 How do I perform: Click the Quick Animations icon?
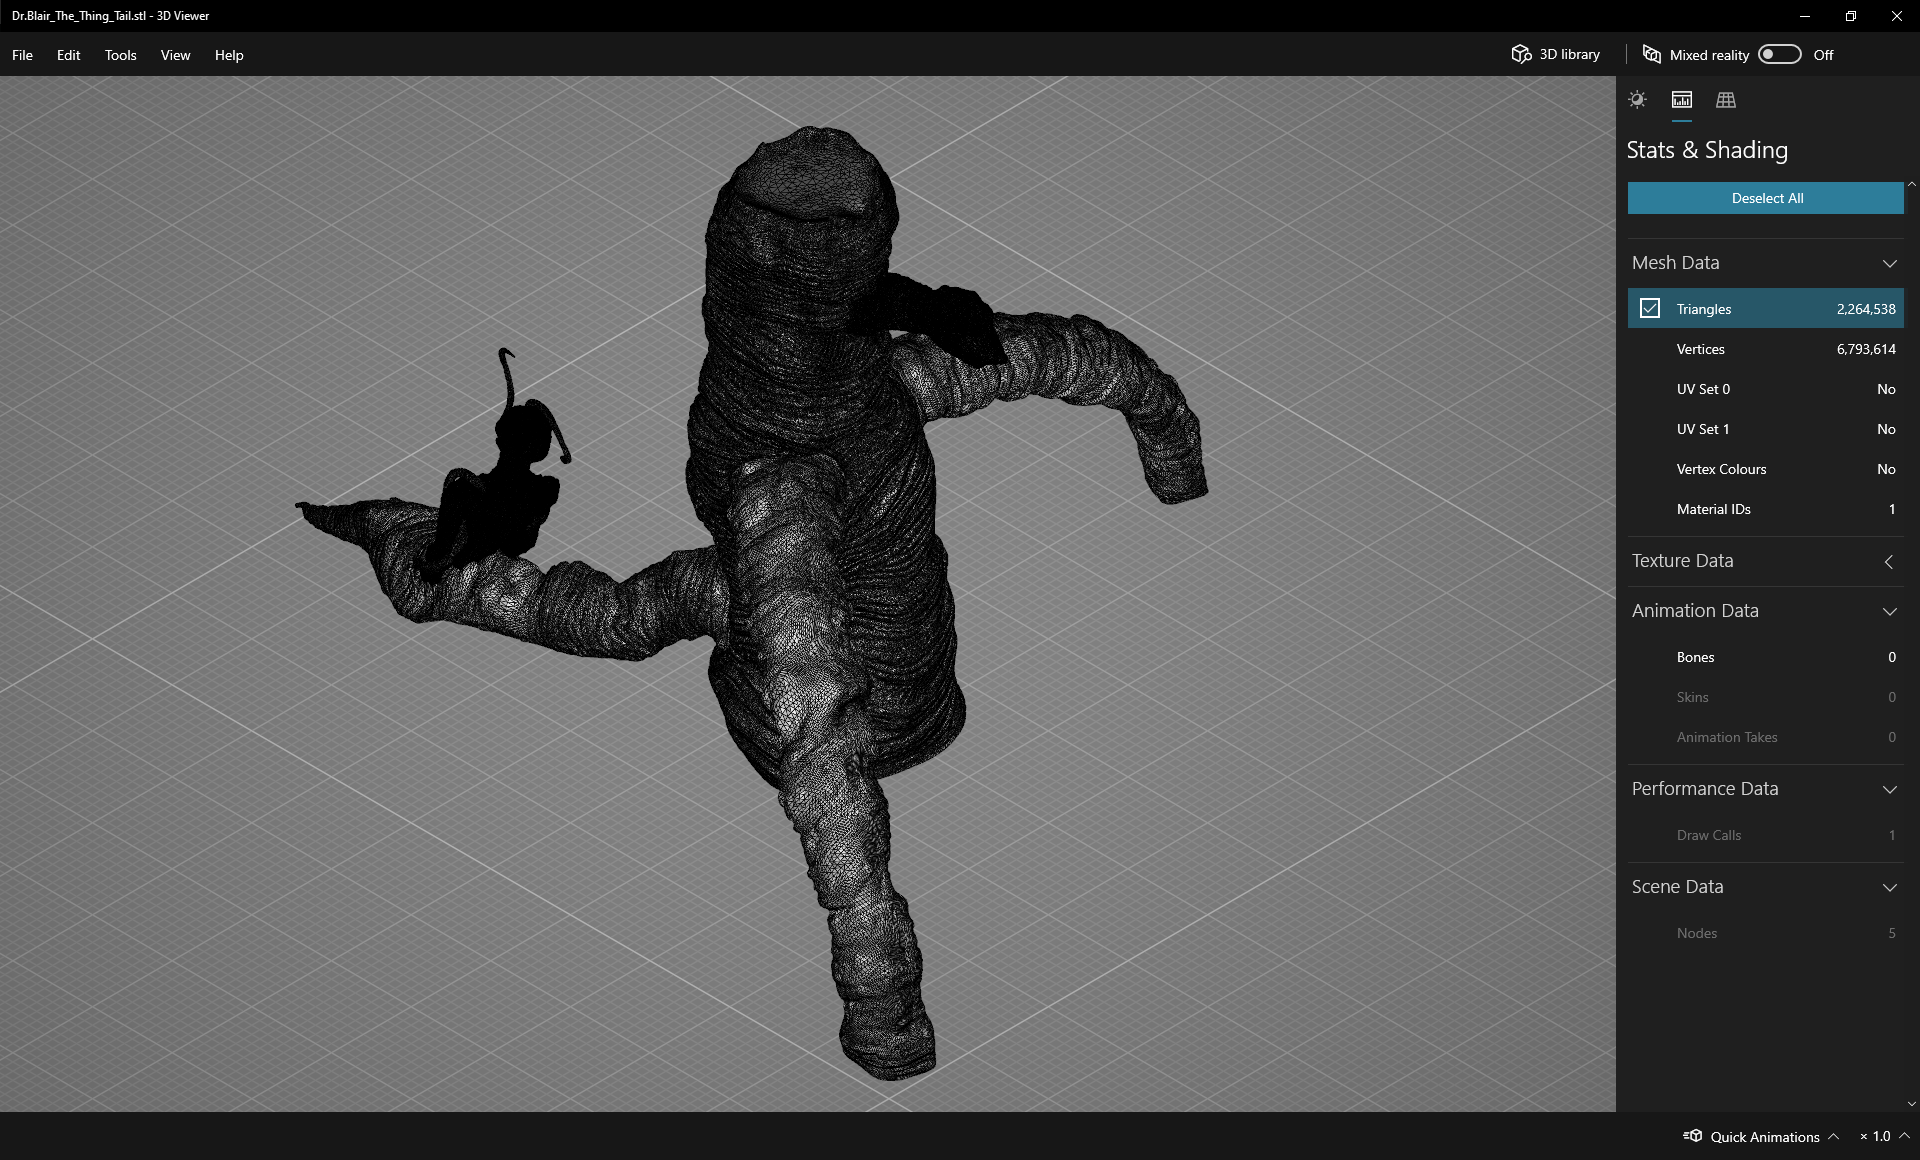(1693, 1136)
